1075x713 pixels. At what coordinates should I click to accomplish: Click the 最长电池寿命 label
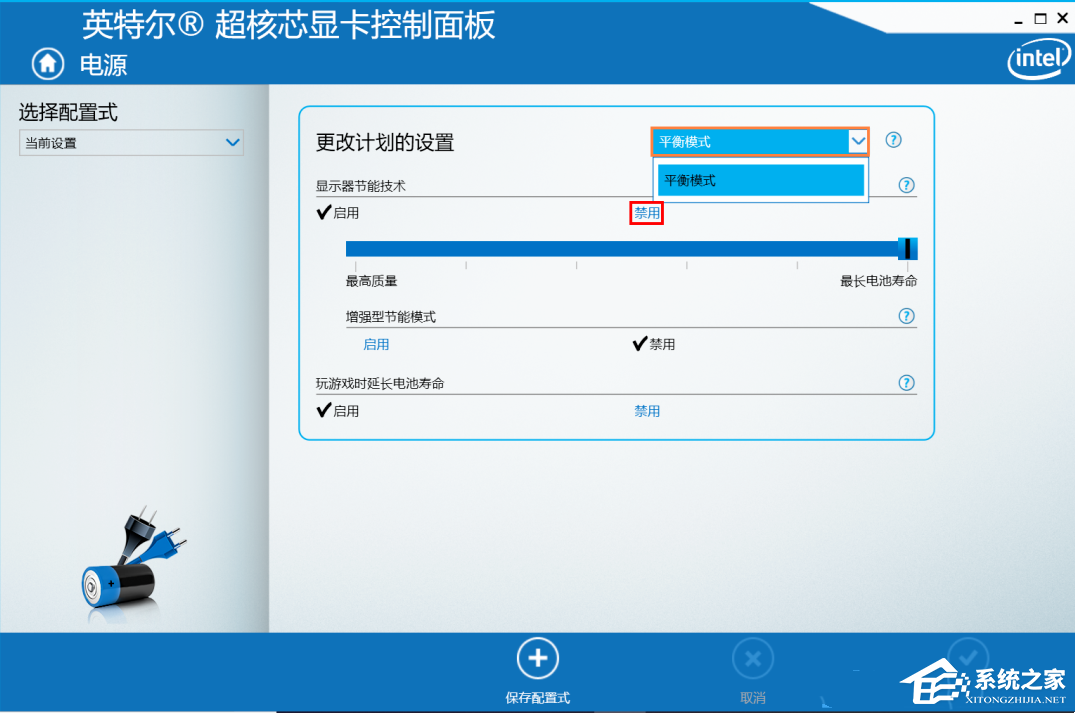pyautogui.click(x=878, y=281)
